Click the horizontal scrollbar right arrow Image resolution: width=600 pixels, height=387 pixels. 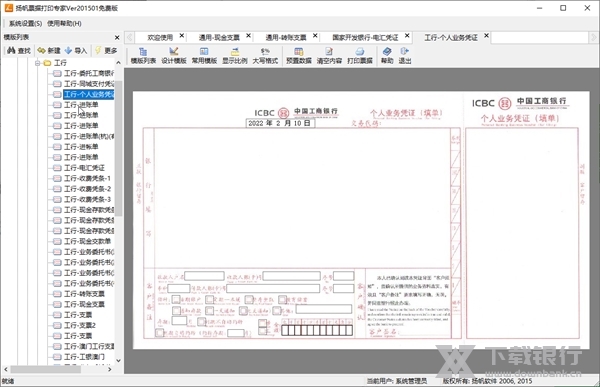[110, 369]
